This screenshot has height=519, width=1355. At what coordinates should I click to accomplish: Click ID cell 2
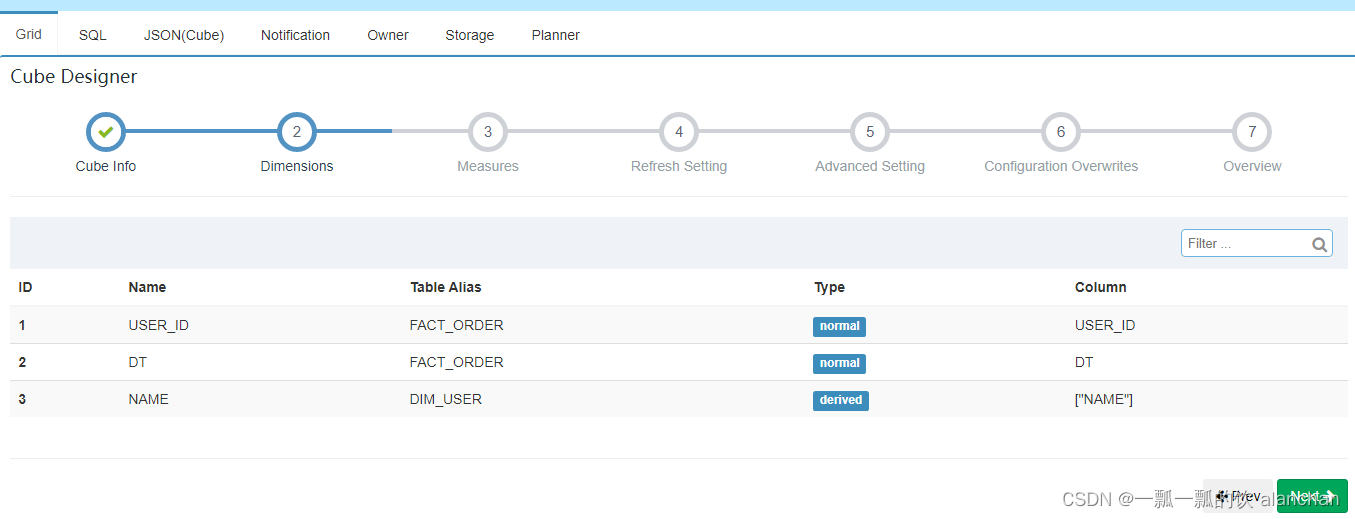[22, 362]
